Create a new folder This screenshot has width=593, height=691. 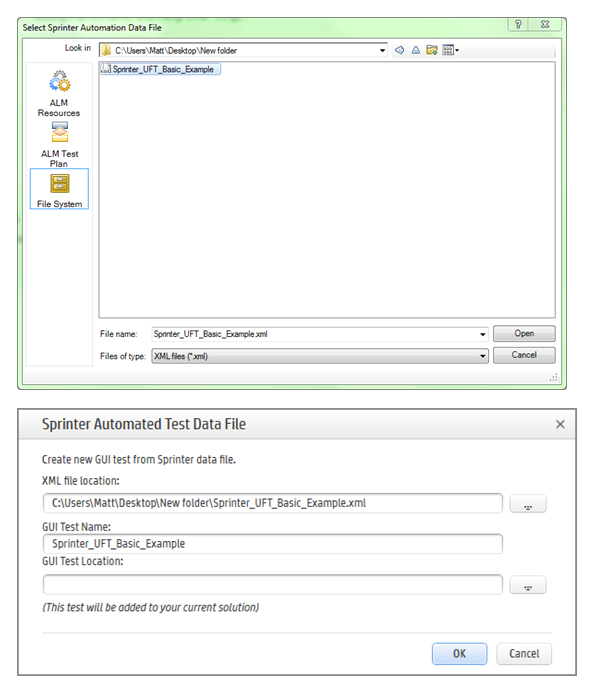(x=432, y=50)
